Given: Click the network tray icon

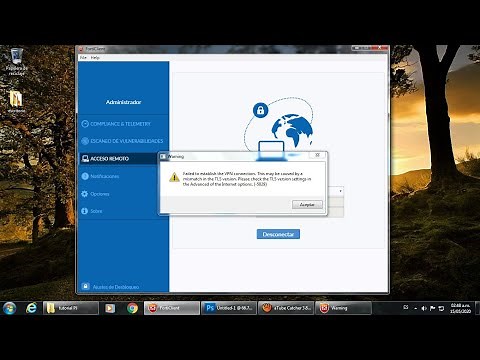Looking at the screenshot, I should coord(441,308).
